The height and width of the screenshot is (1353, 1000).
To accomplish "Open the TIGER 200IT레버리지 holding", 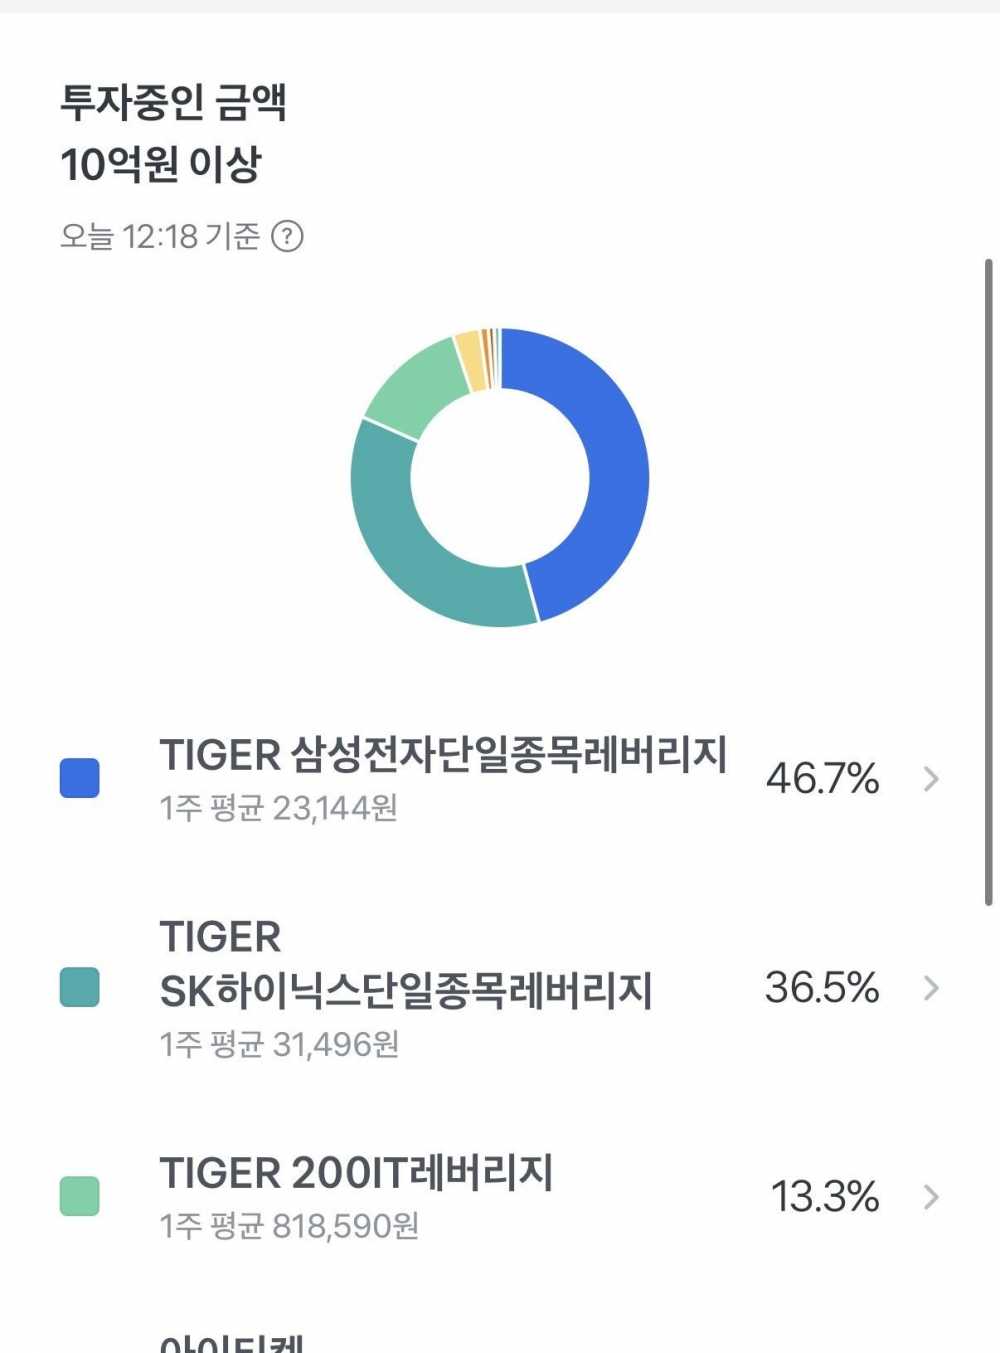I will click(x=500, y=1196).
